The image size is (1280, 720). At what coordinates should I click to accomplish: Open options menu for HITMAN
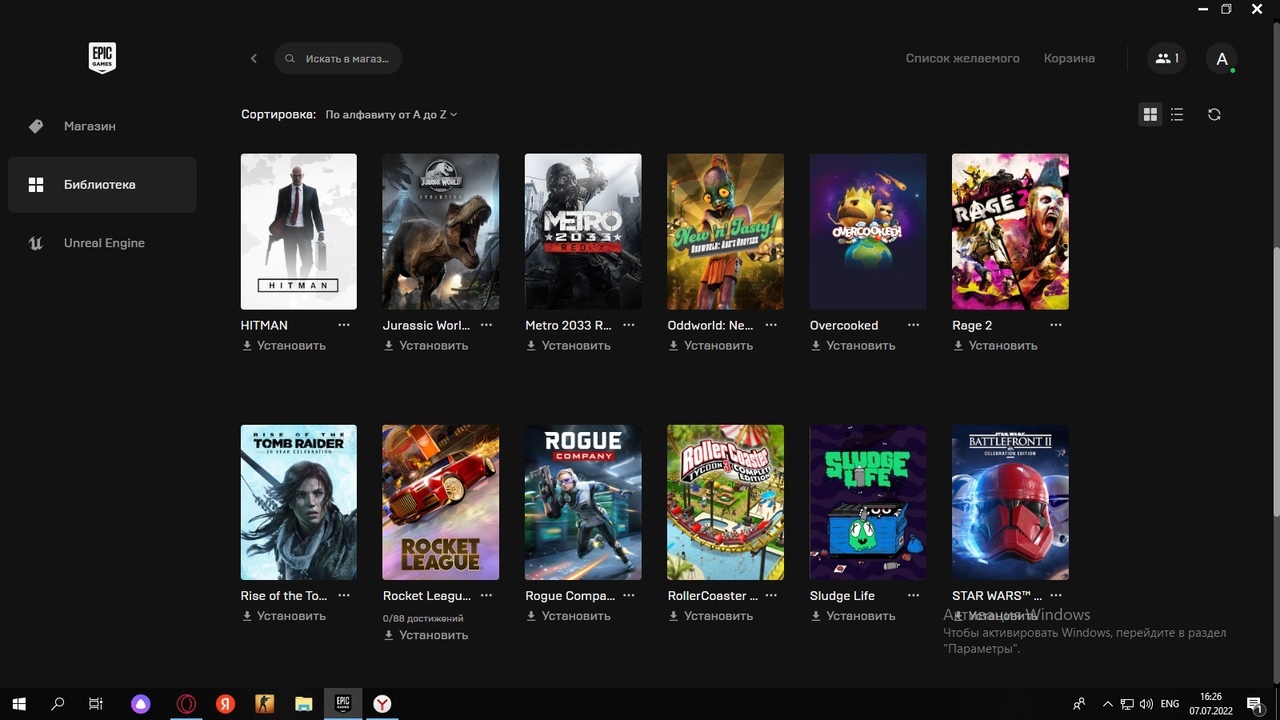point(344,325)
